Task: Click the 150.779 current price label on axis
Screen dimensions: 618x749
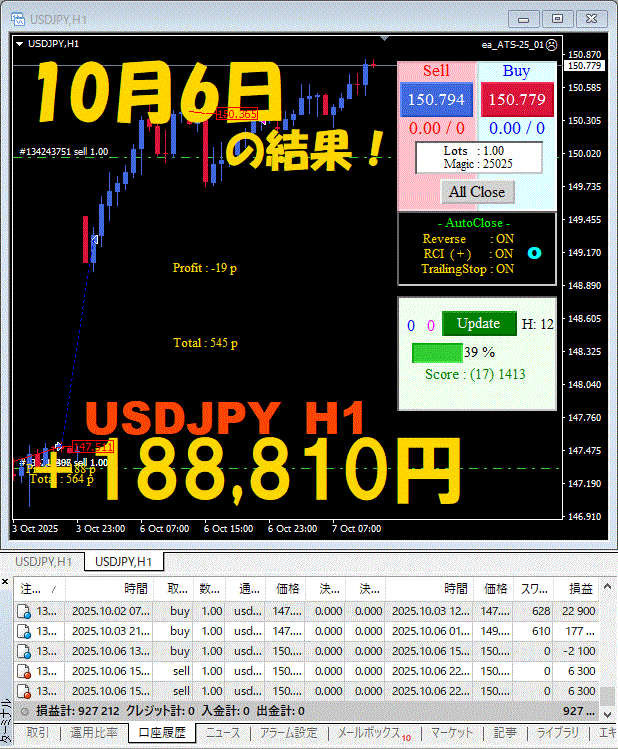Action: (585, 65)
